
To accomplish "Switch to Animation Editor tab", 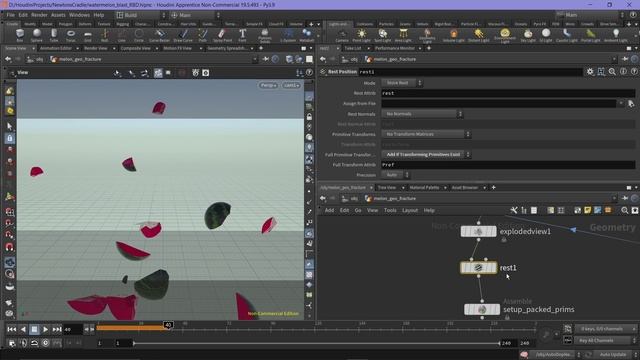I will (x=56, y=48).
